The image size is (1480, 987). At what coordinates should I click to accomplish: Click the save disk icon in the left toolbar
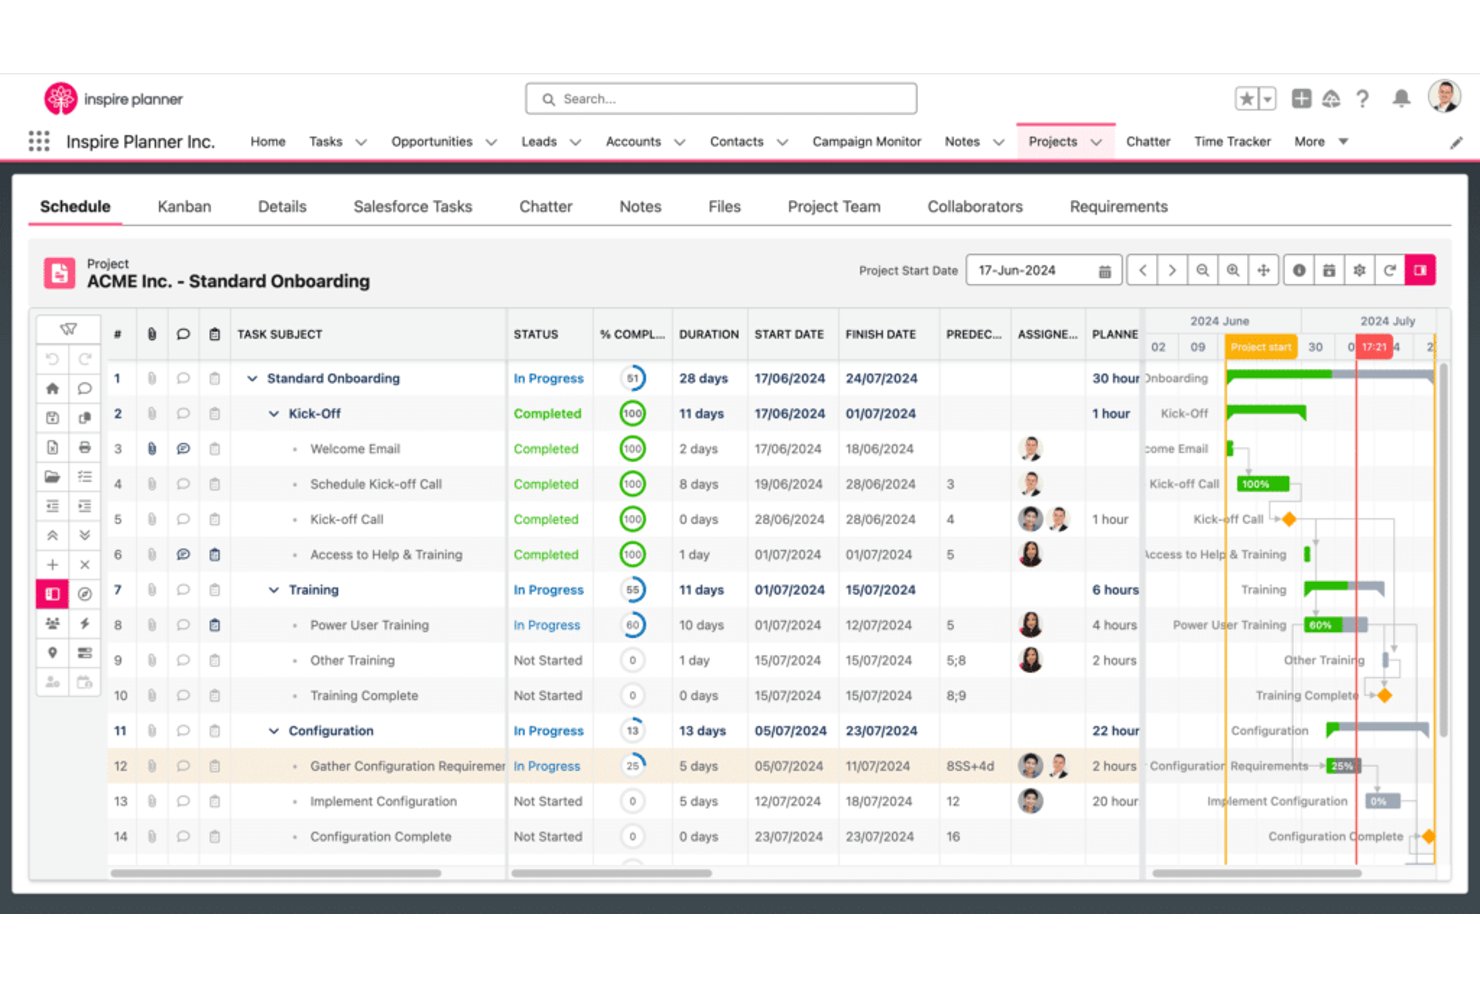click(53, 418)
